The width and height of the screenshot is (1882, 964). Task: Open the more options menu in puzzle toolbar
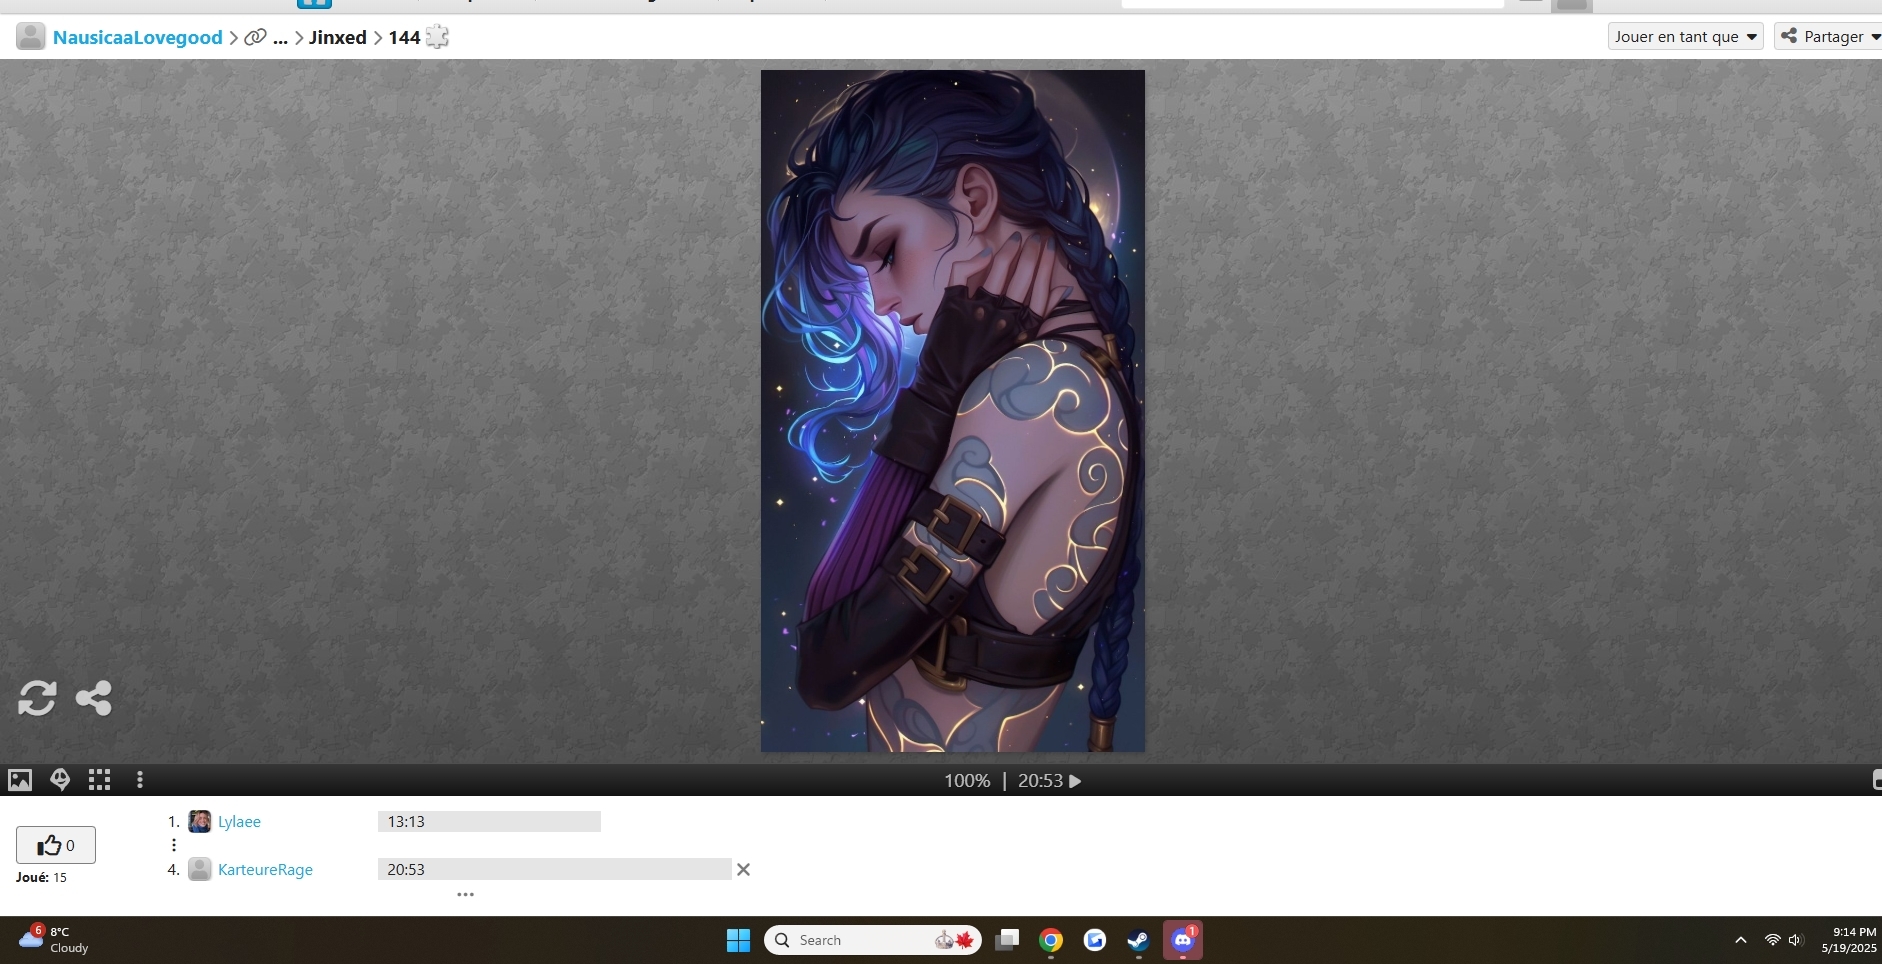point(140,780)
